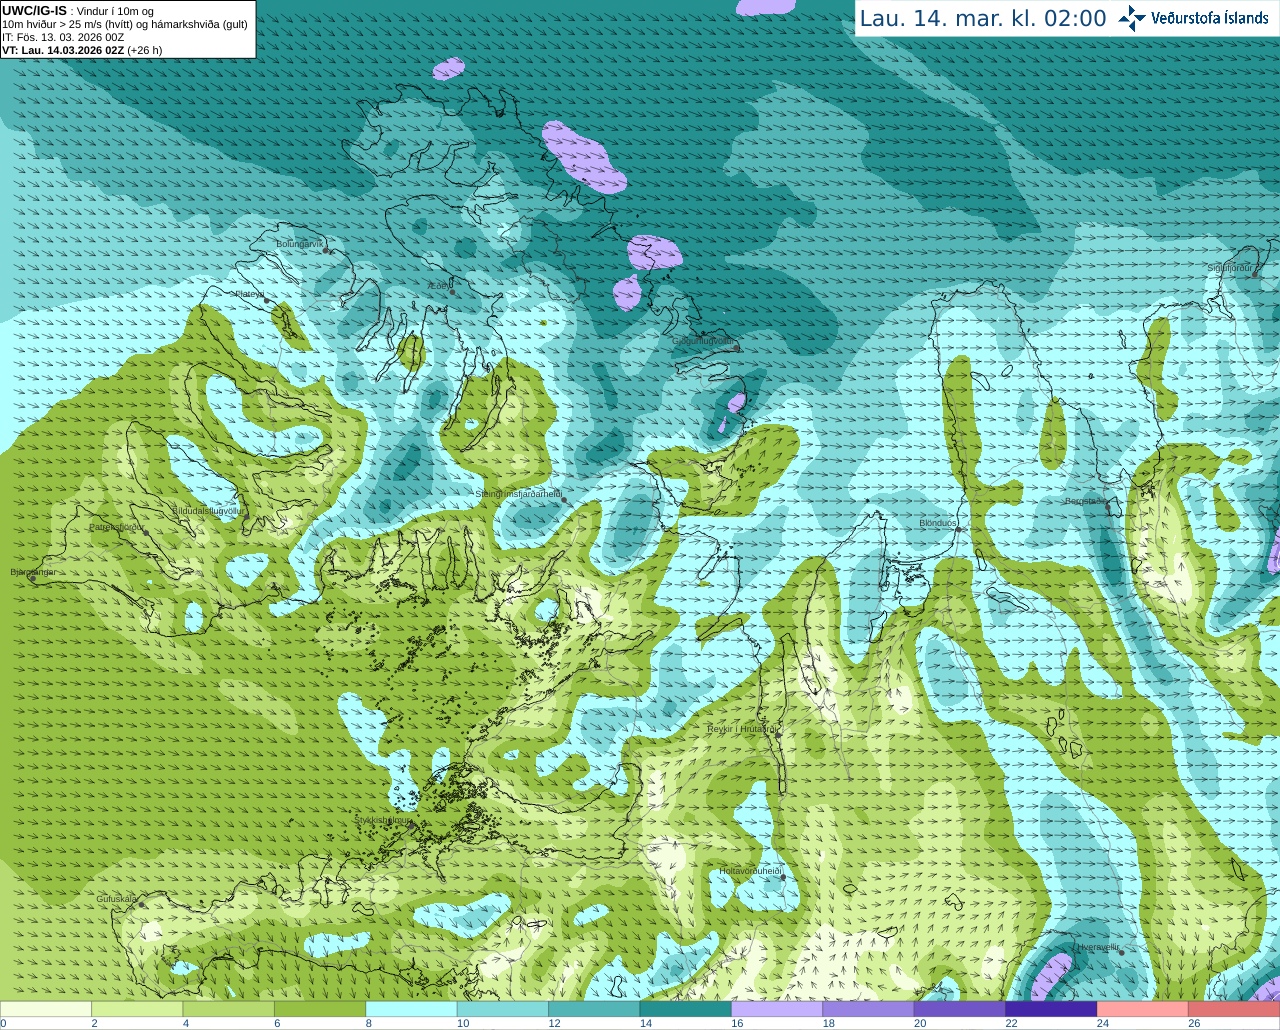Click the 16–18 m/s lavender legend swatch
Image resolution: width=1280 pixels, height=1030 pixels.
(x=778, y=1009)
